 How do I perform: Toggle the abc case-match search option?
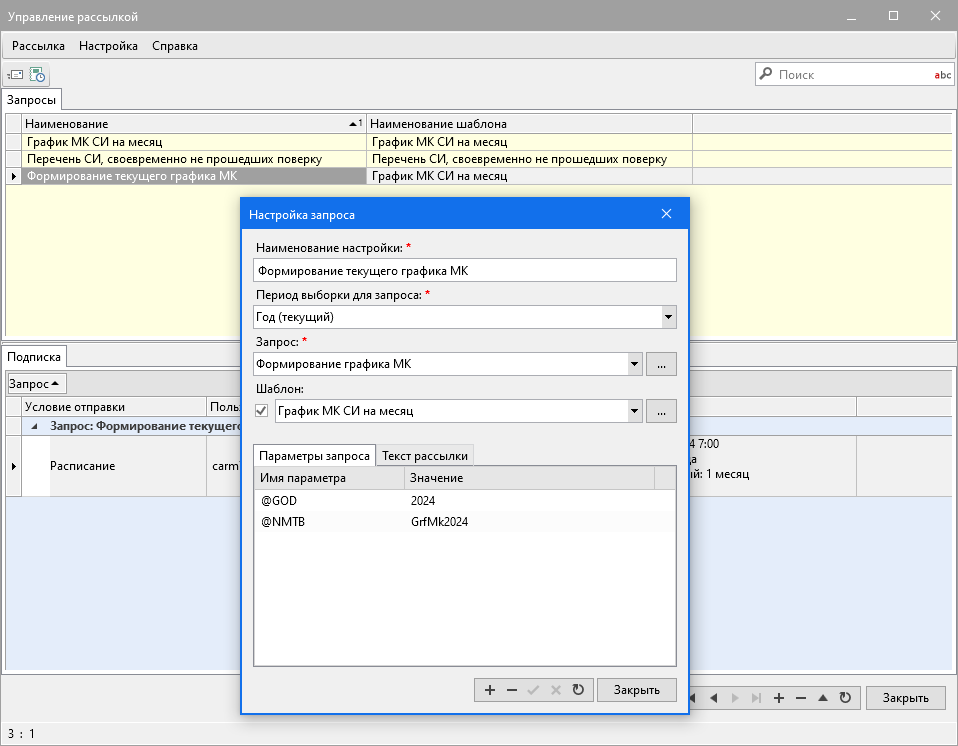(942, 75)
